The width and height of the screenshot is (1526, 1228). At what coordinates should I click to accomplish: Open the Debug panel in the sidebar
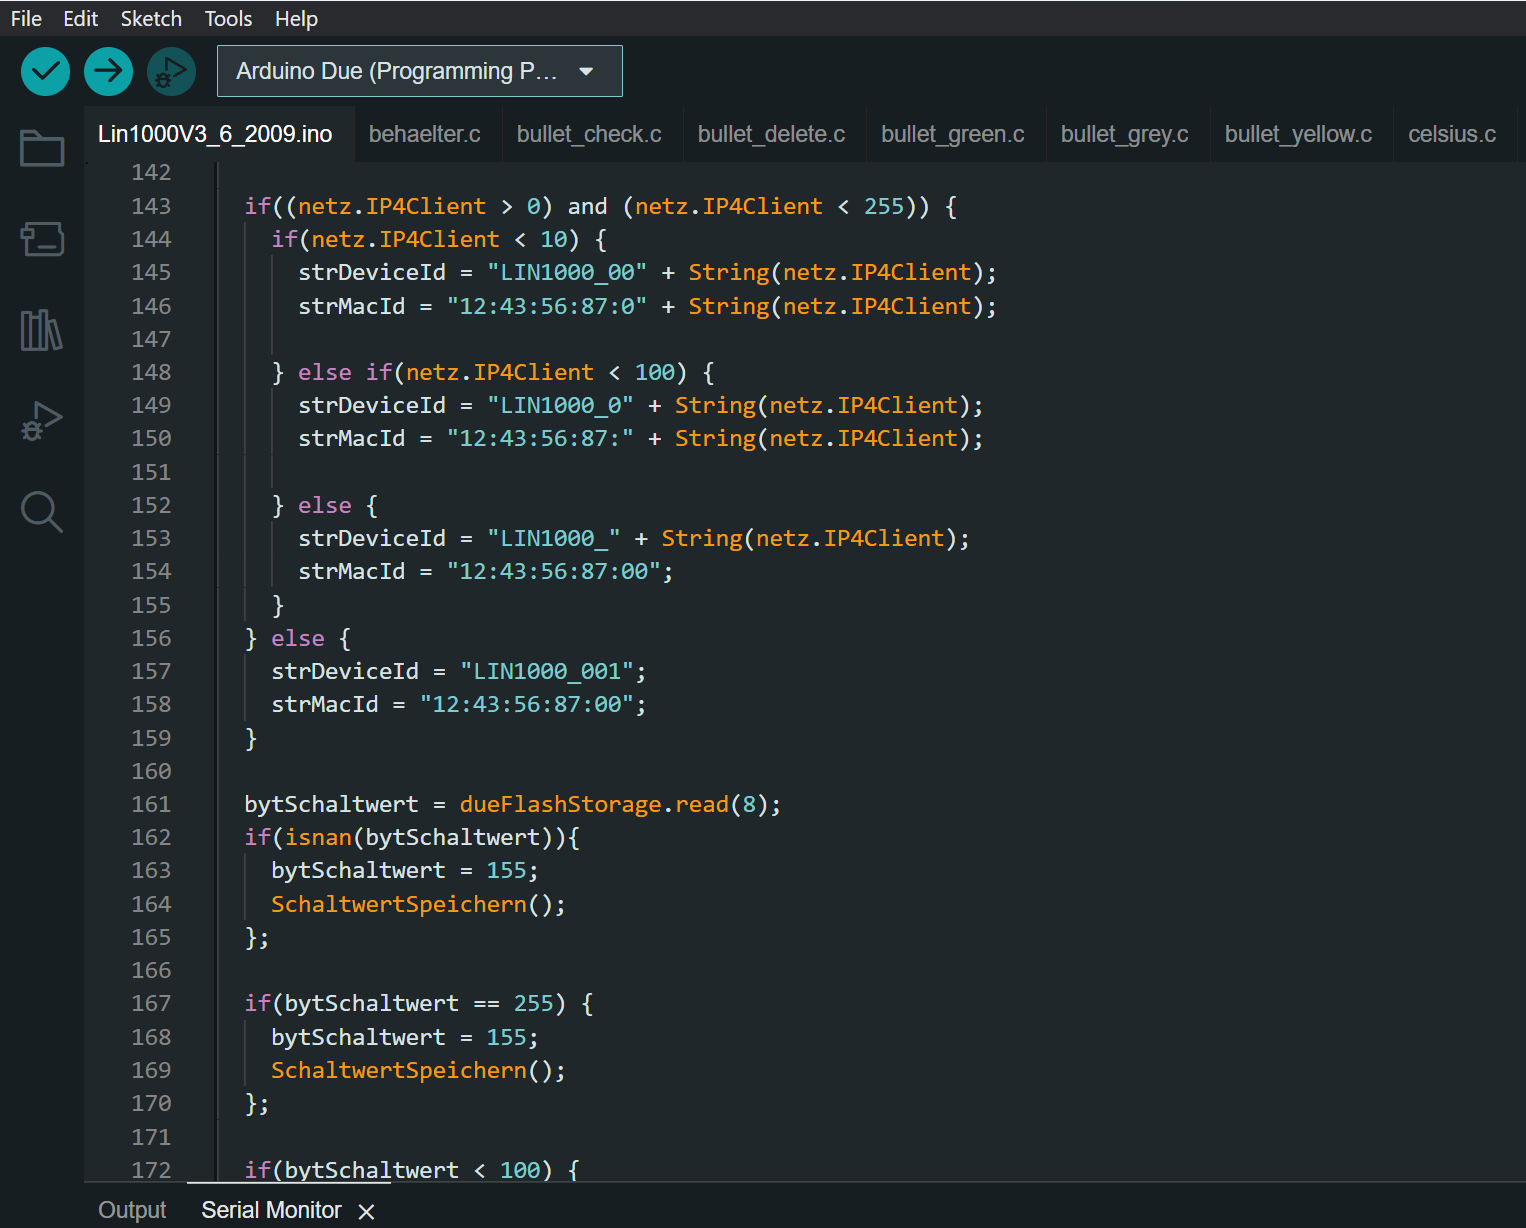pos(42,420)
